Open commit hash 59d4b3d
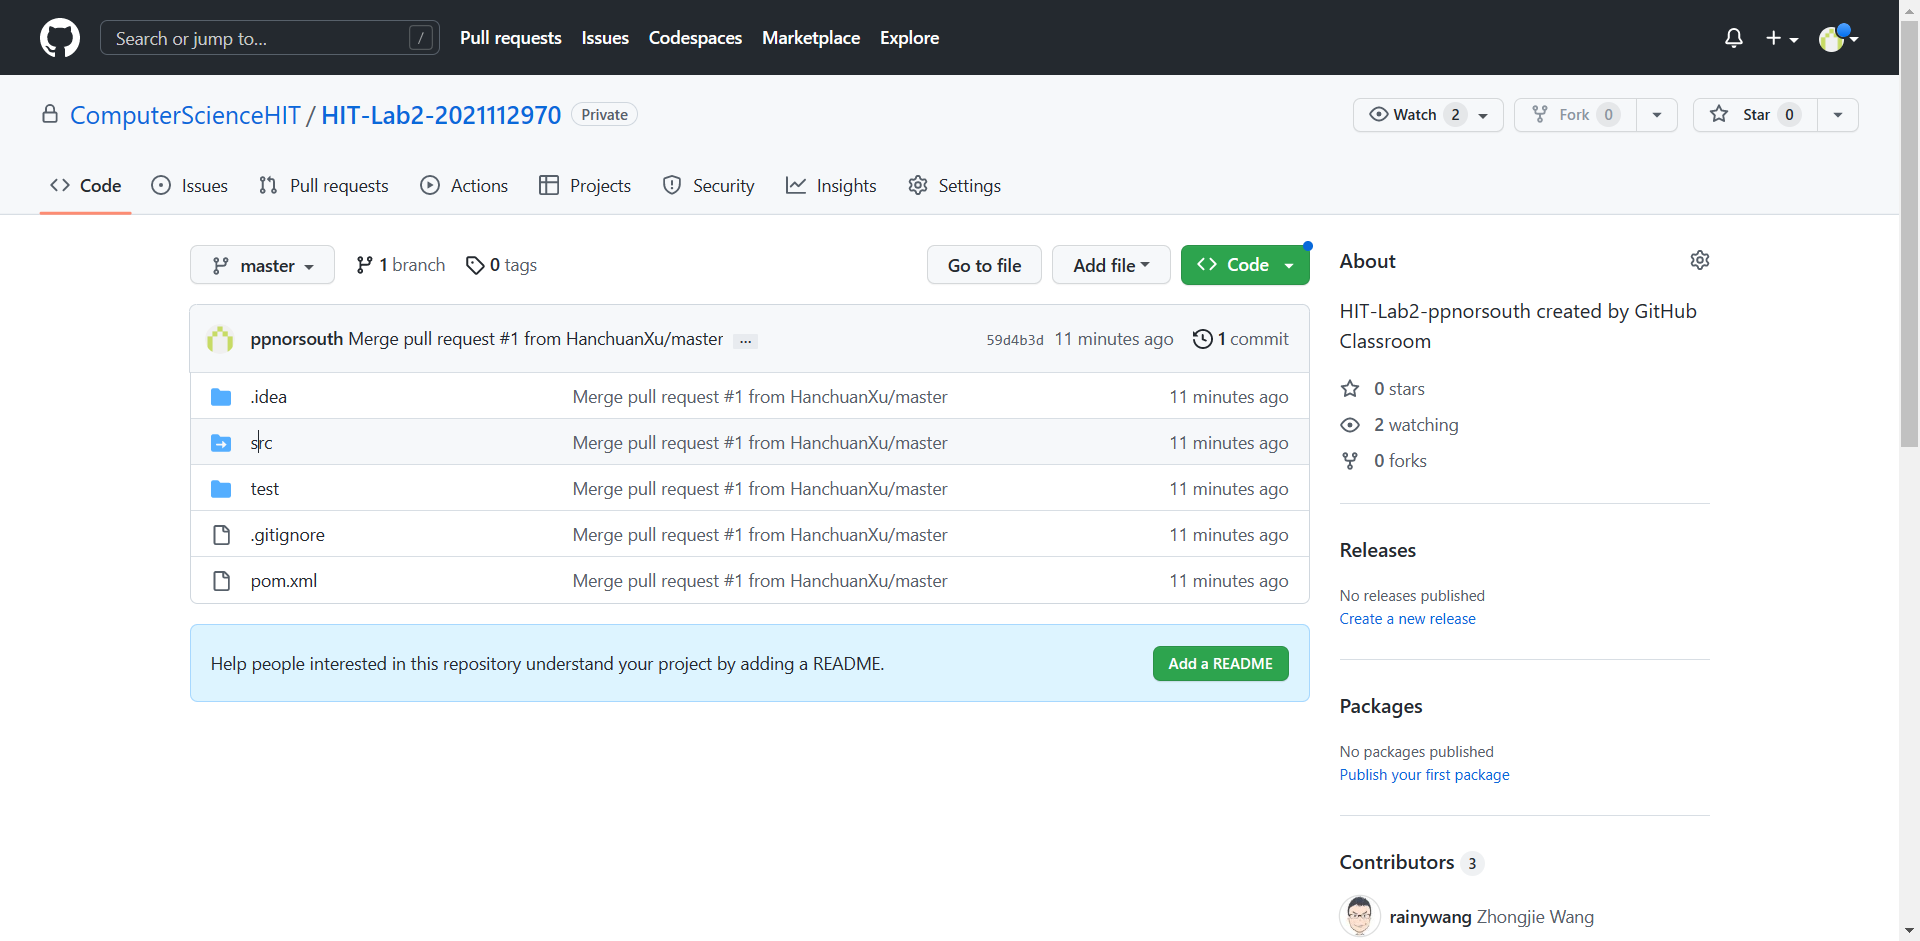 pos(1014,340)
